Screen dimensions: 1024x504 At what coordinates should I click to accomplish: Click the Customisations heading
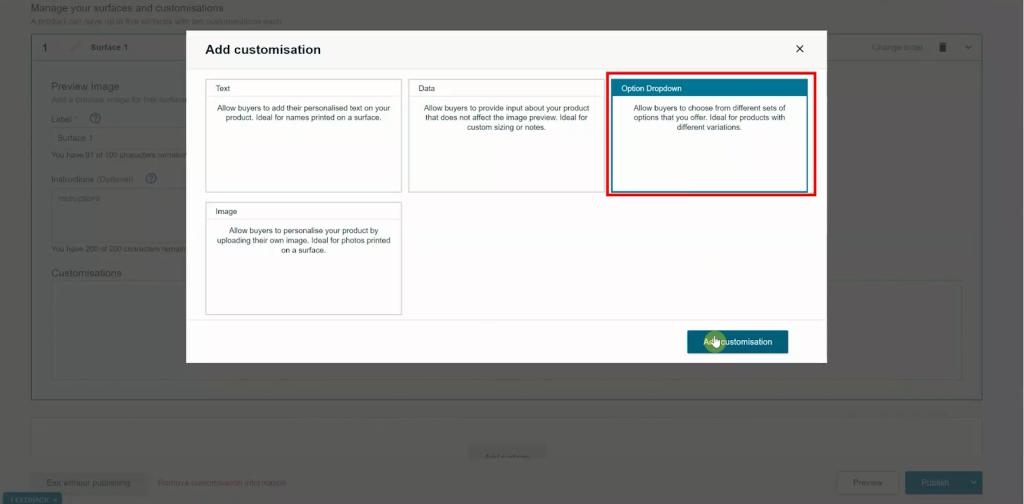(86, 273)
